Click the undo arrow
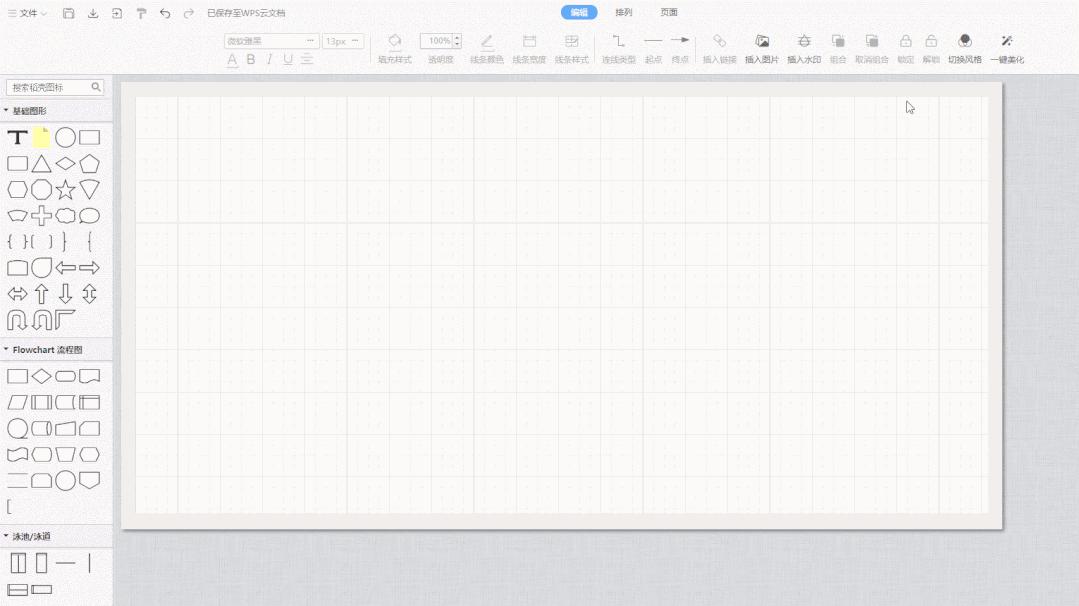Screen dimensions: 1079x606 [165, 13]
